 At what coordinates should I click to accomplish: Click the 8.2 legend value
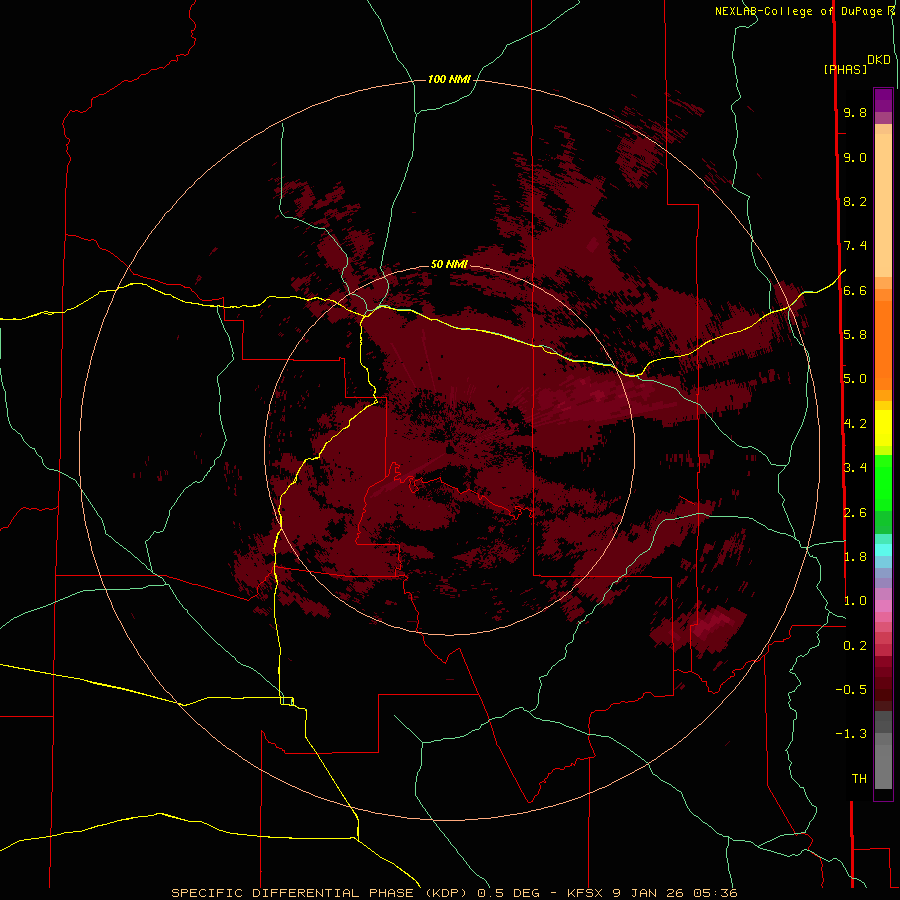coord(855,201)
